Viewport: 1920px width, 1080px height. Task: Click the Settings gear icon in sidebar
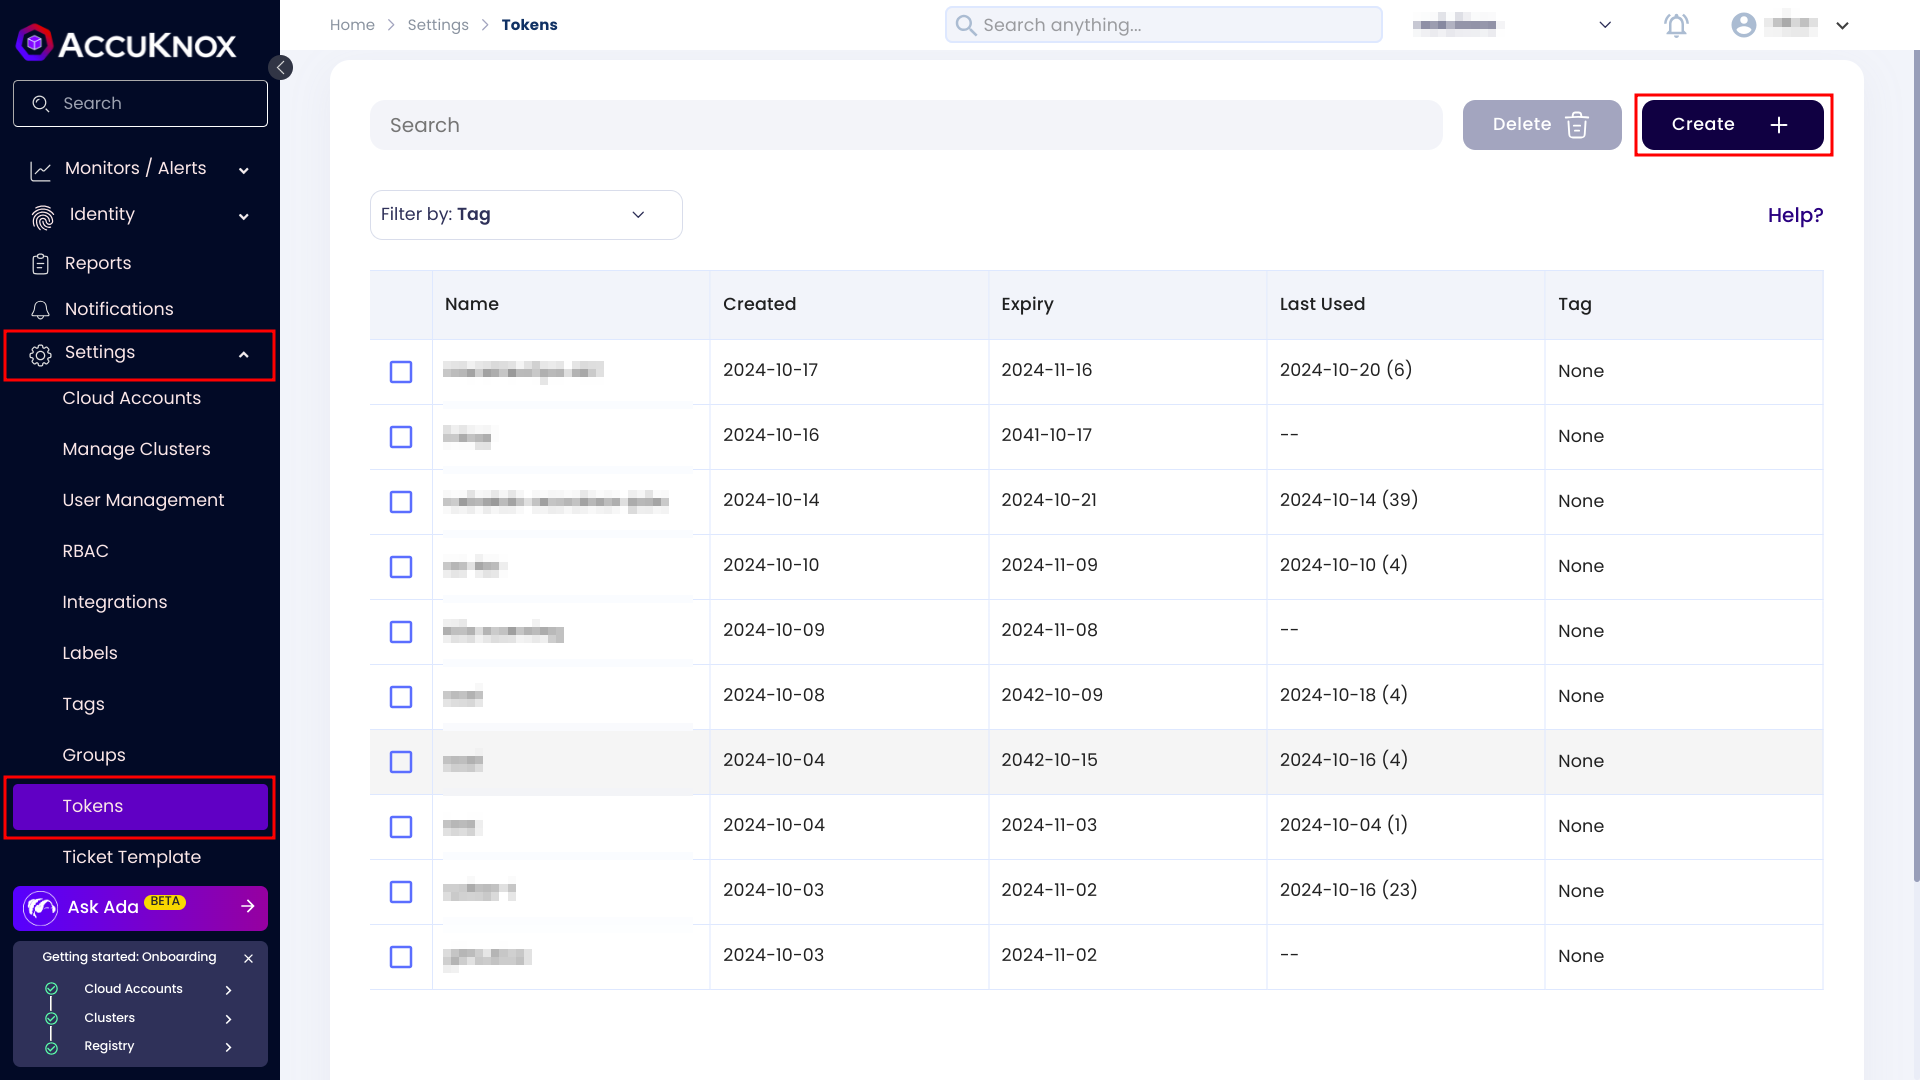coord(40,353)
